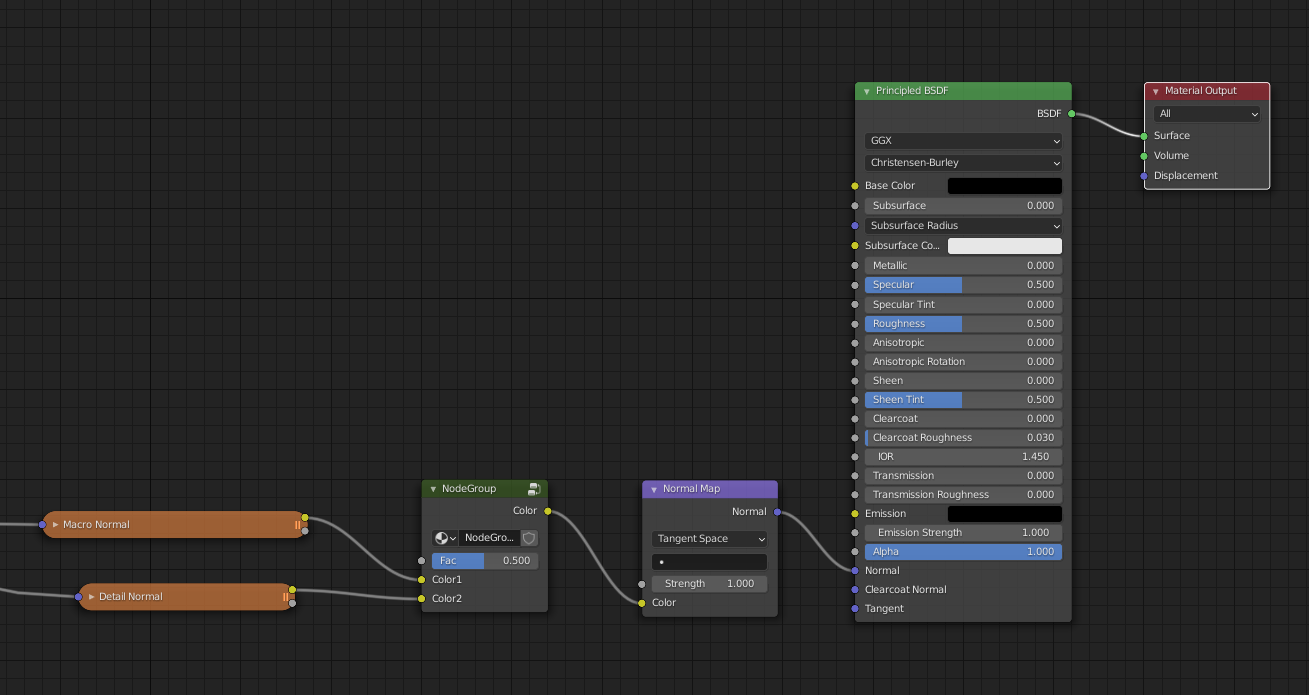Click the Color output socket on NodeGroup
Viewport: 1309px width, 695px height.
[547, 511]
